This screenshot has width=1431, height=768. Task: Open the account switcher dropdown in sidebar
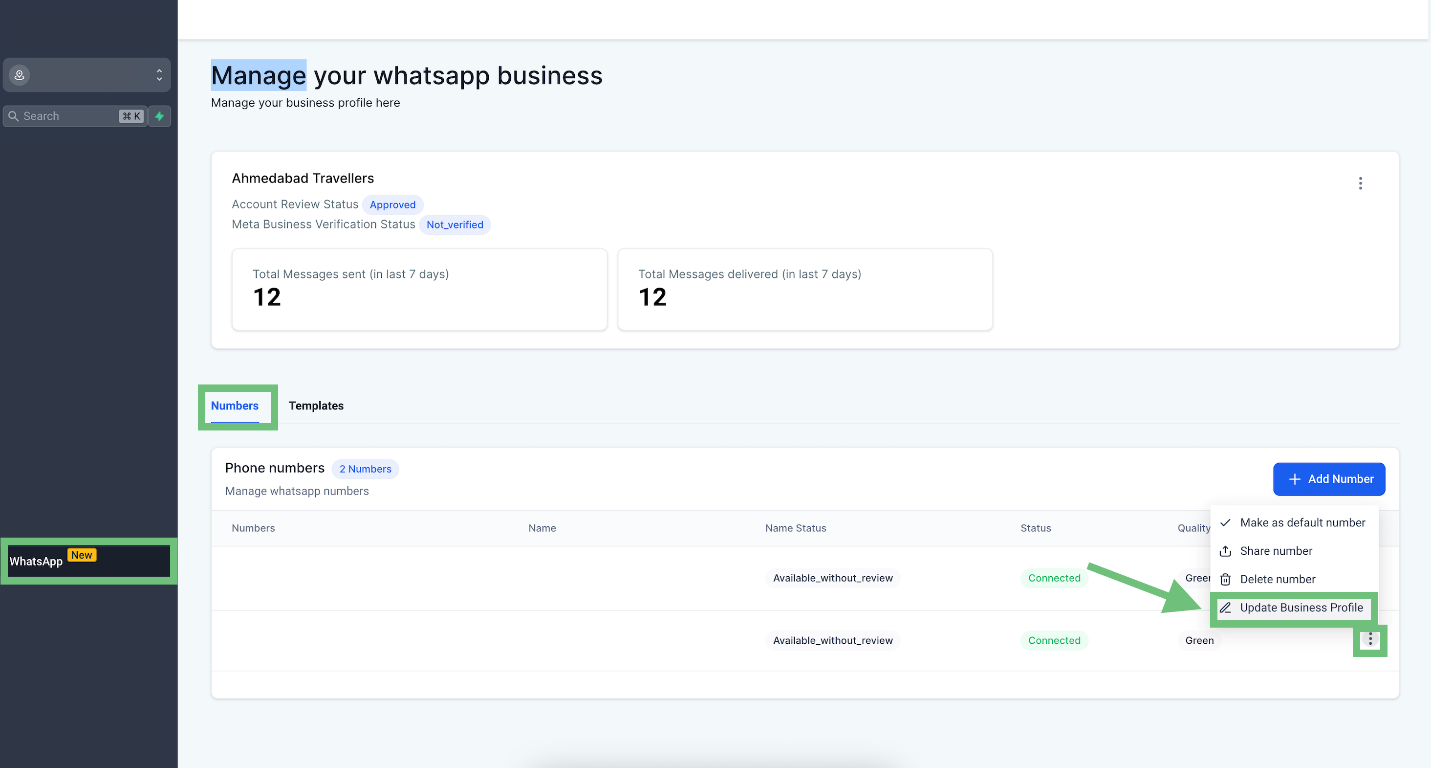[87, 75]
